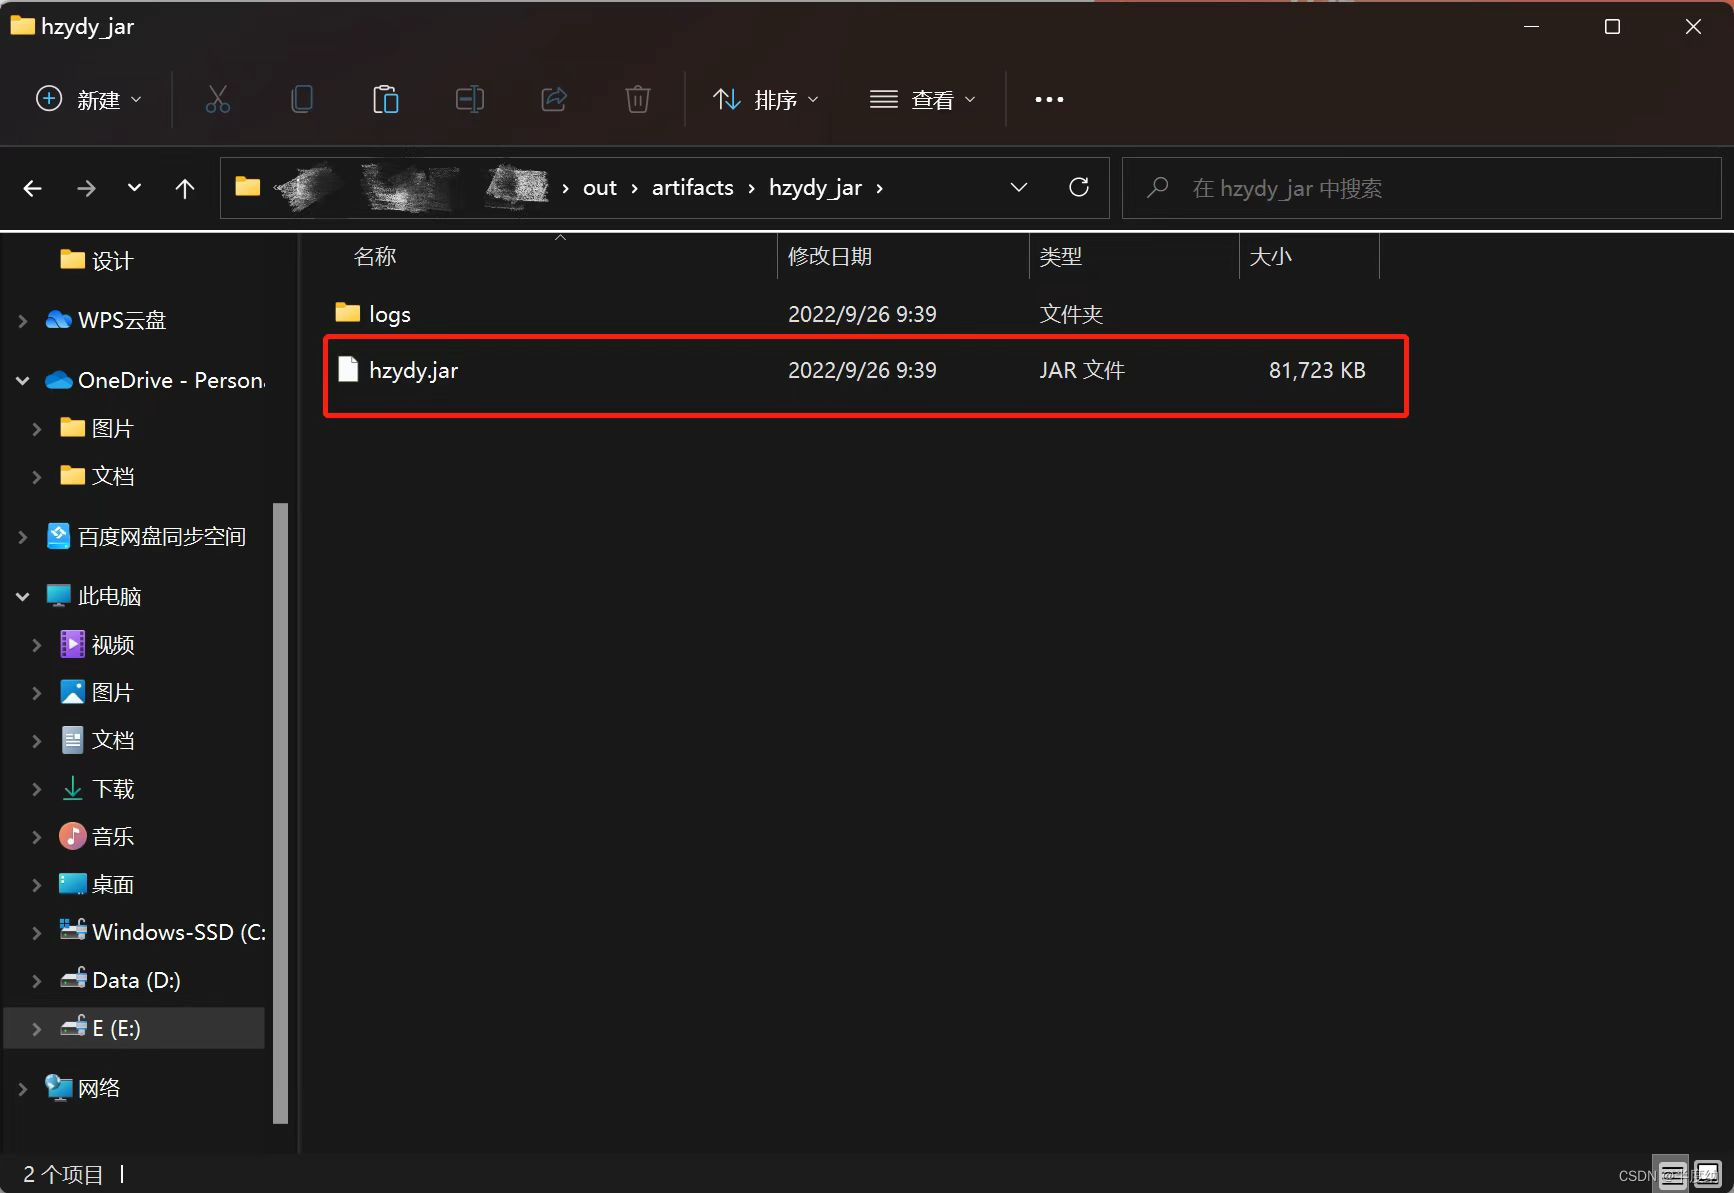Click the Cut icon in the toolbar
The image size is (1734, 1193).
click(x=218, y=99)
